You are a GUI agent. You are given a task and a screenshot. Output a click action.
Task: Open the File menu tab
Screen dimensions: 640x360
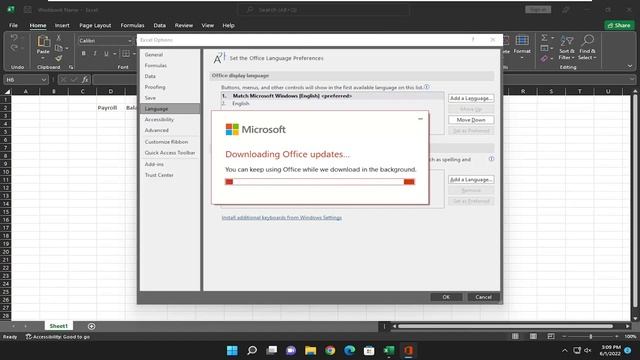(x=13, y=25)
